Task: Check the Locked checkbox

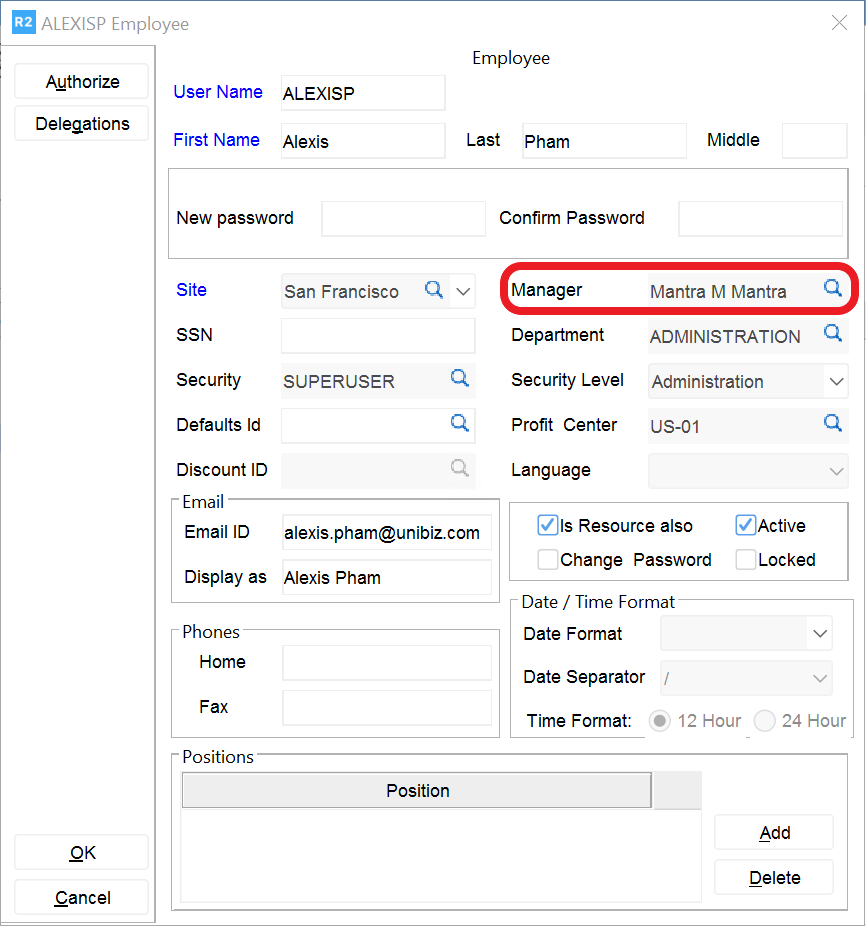Action: [745, 559]
